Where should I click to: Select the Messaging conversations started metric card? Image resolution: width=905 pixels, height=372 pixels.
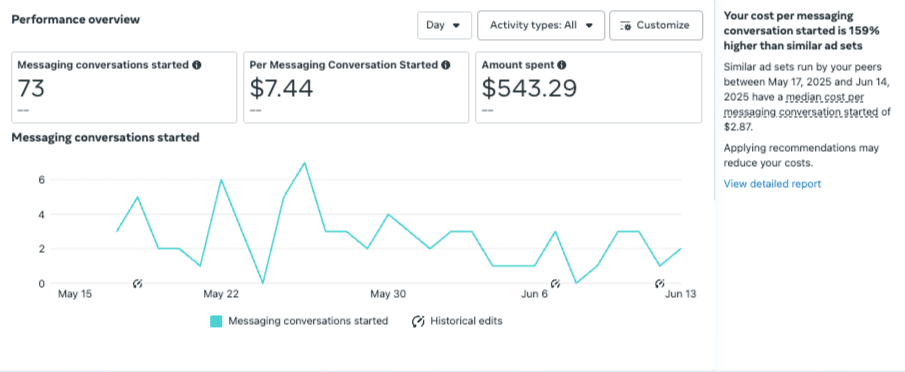pos(124,87)
